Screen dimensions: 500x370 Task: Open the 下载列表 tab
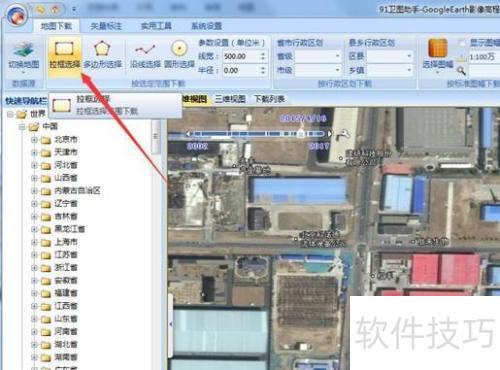point(269,99)
